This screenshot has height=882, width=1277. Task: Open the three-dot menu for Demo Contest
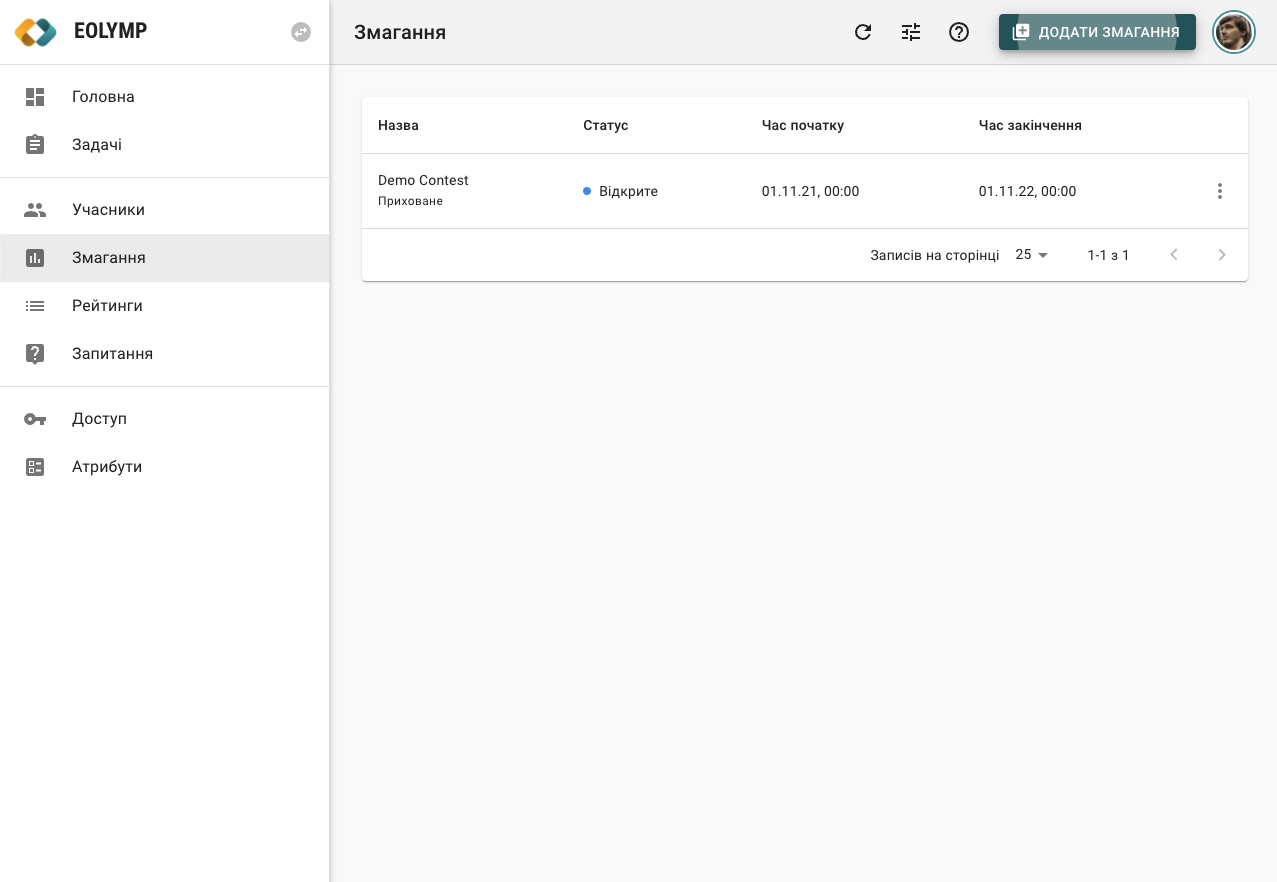tap(1219, 191)
